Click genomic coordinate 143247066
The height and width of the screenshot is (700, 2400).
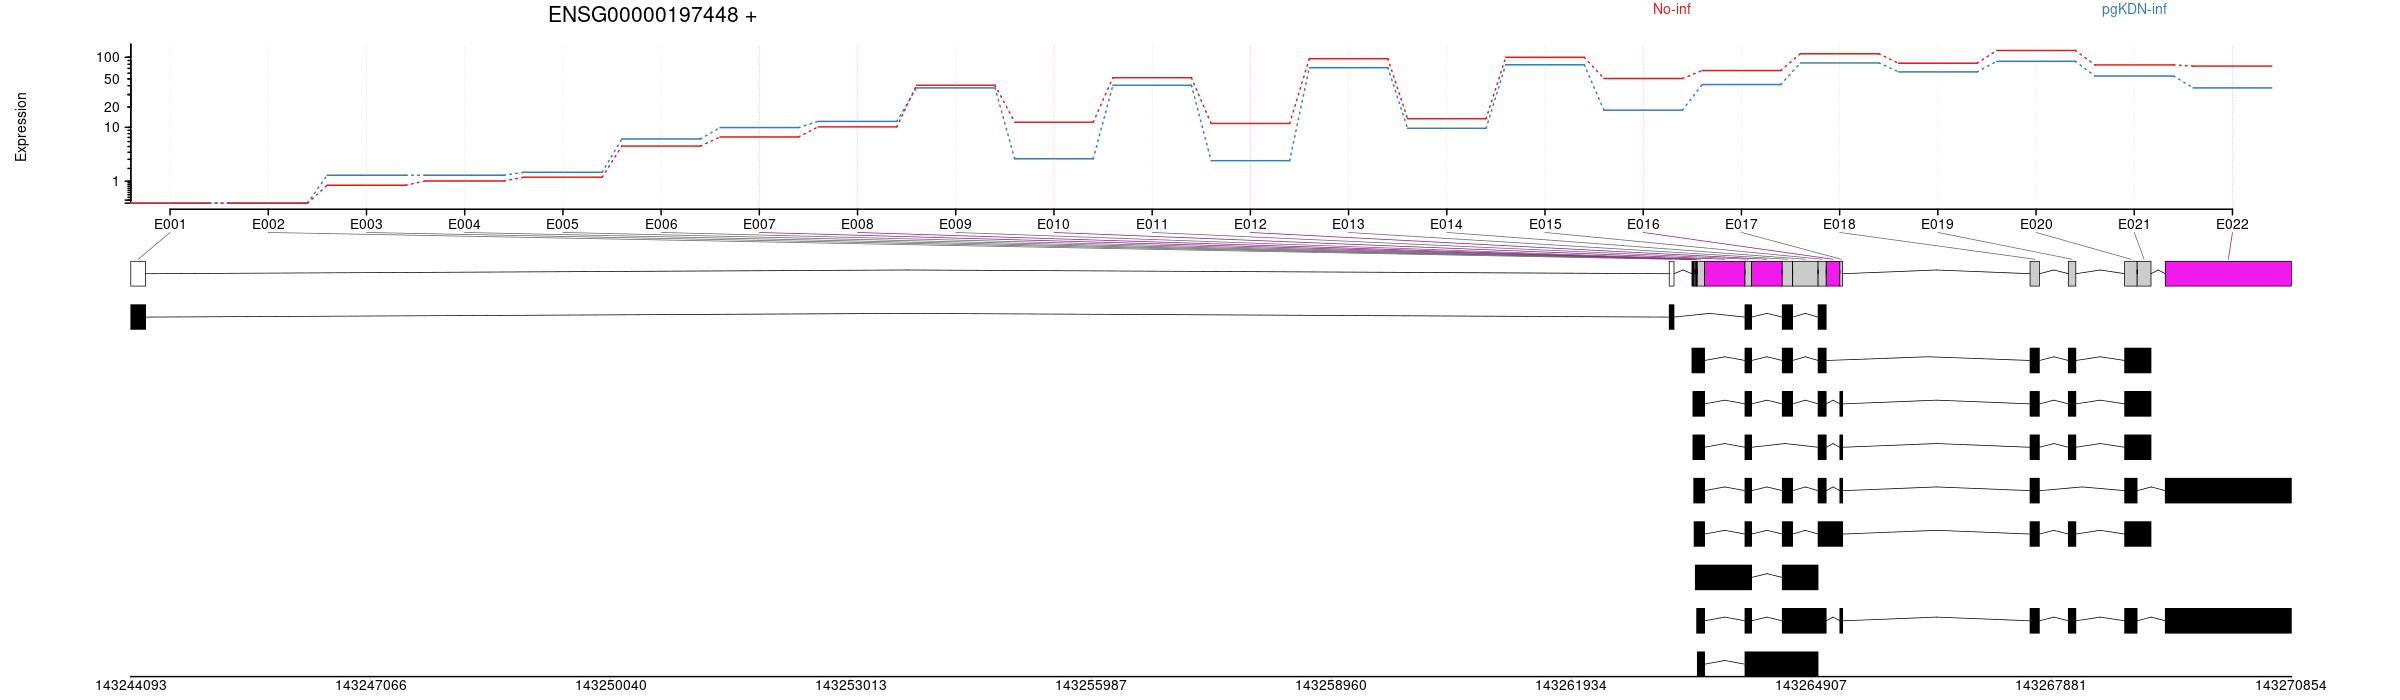[x=371, y=686]
